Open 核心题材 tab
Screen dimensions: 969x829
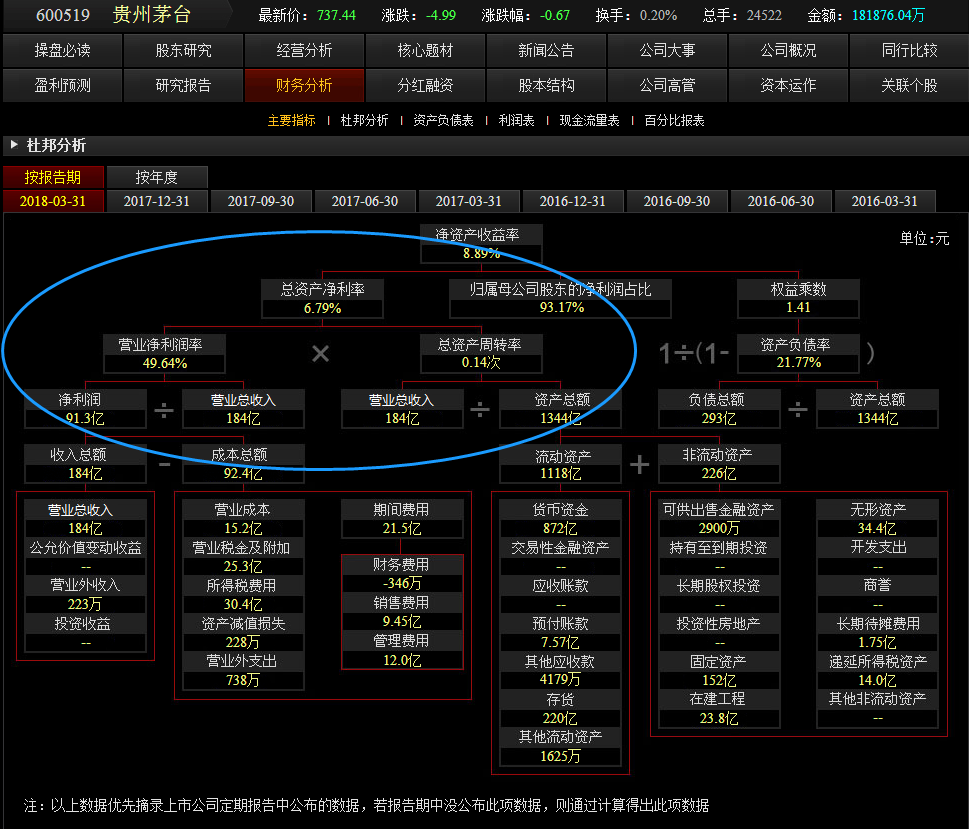pyautogui.click(x=425, y=50)
